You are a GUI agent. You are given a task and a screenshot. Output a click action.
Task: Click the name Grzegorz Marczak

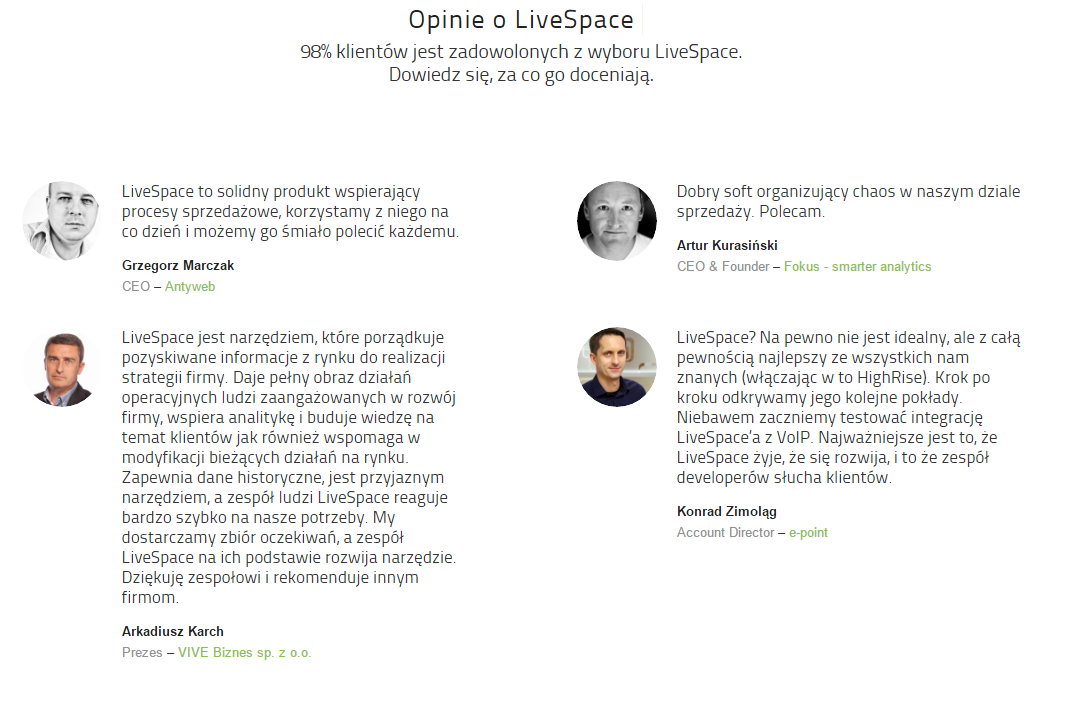point(178,266)
